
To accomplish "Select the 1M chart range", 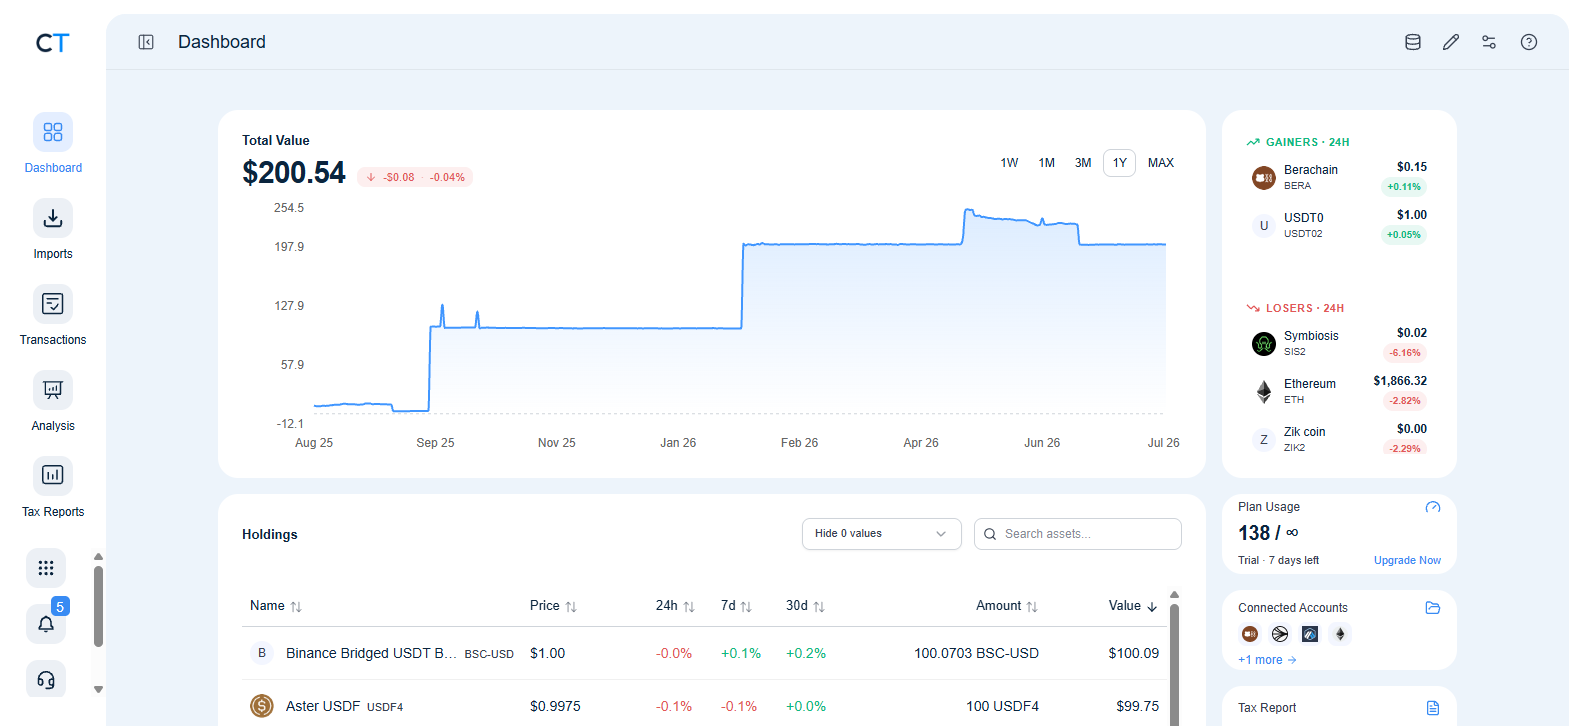I will (1046, 163).
